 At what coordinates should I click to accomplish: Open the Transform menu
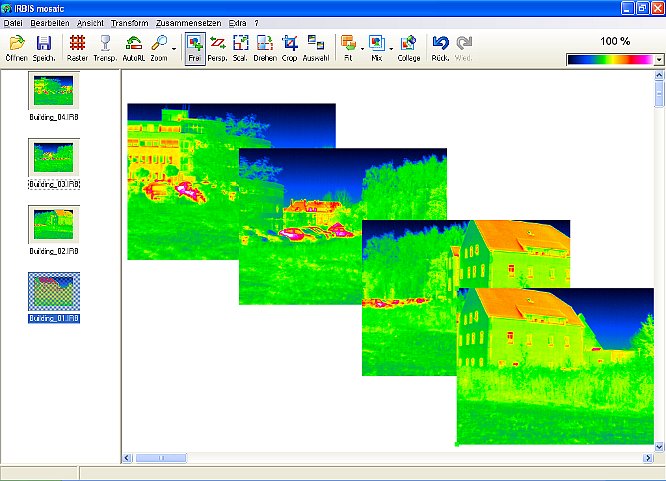[130, 23]
